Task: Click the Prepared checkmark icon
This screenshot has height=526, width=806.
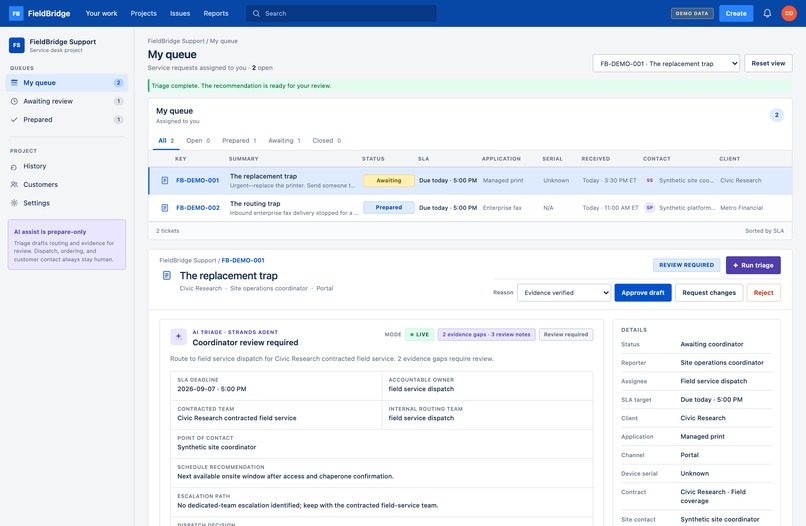Action: point(14,120)
